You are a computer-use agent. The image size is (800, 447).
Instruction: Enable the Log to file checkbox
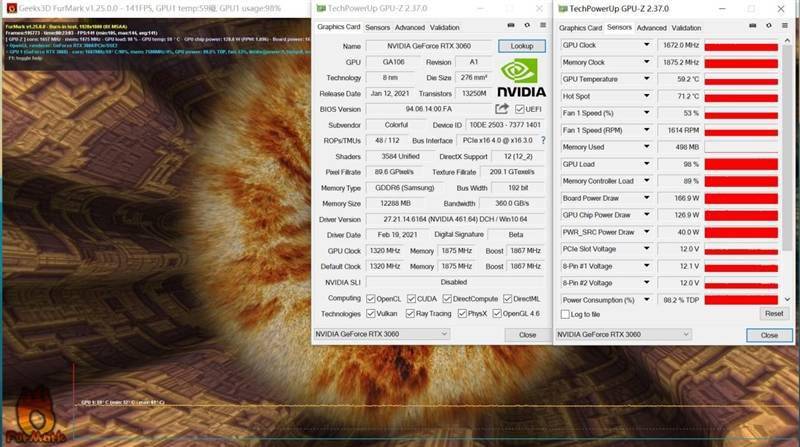click(x=565, y=314)
